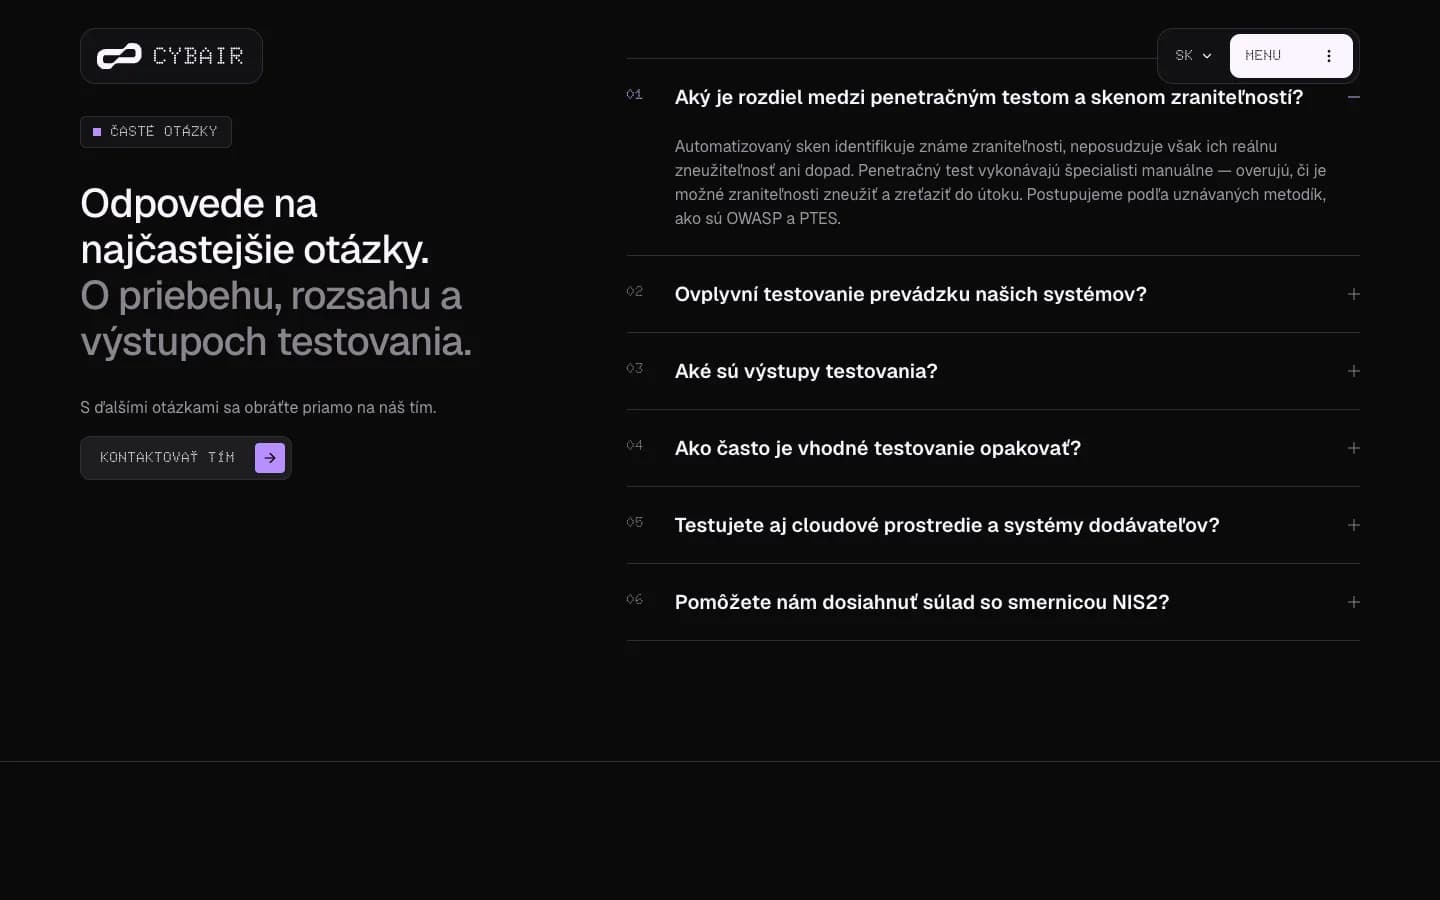This screenshot has width=1440, height=900.
Task: Click the three-dot icon in the Menu button
Action: click(x=1329, y=56)
